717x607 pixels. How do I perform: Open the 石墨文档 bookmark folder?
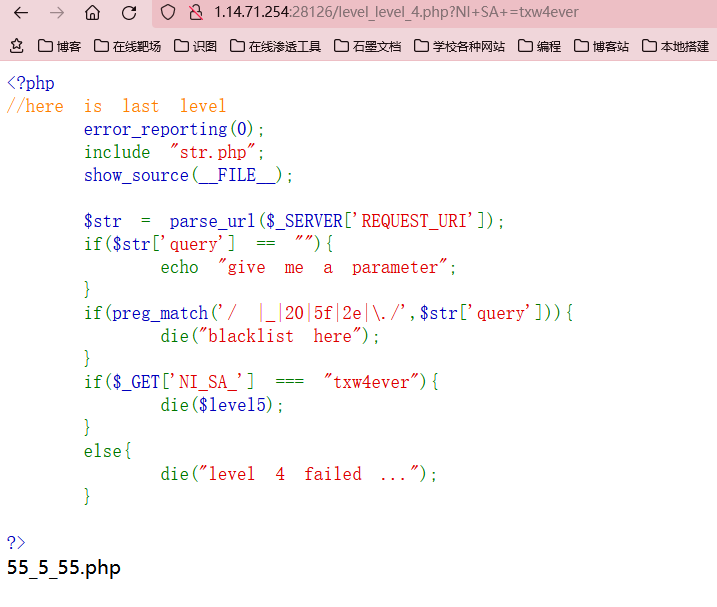(368, 46)
